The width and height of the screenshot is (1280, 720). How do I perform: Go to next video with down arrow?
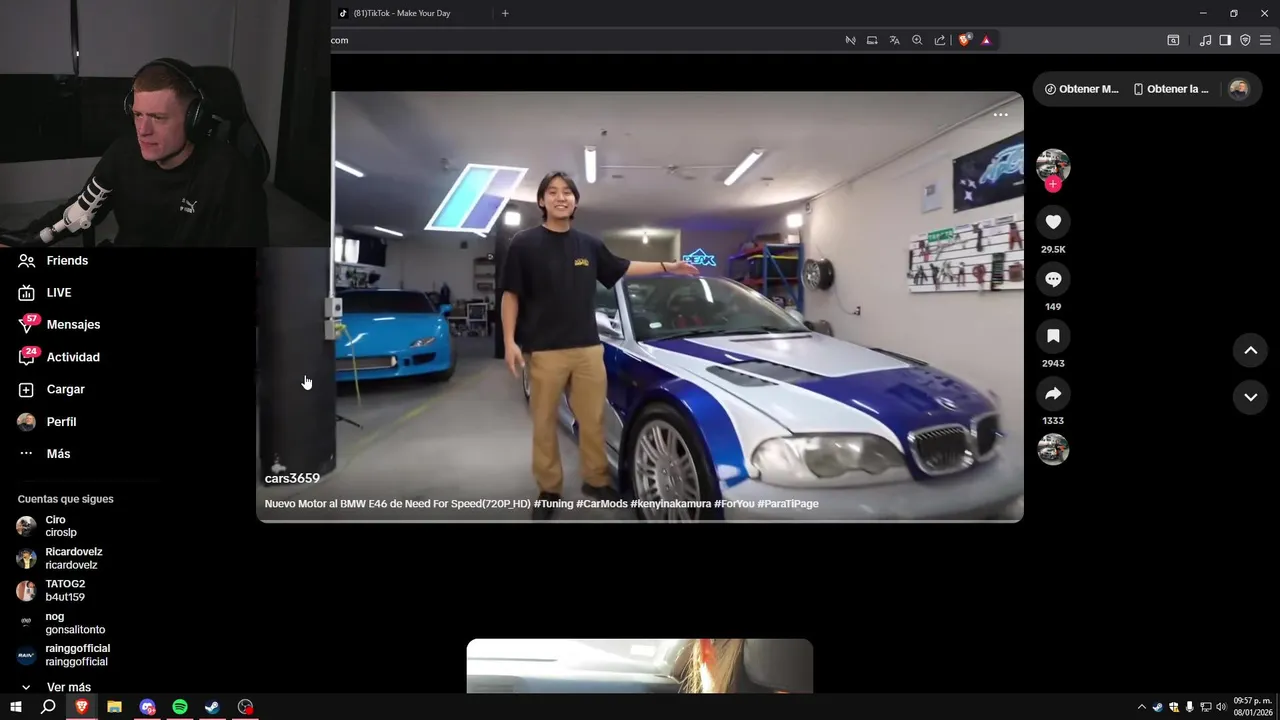1250,397
